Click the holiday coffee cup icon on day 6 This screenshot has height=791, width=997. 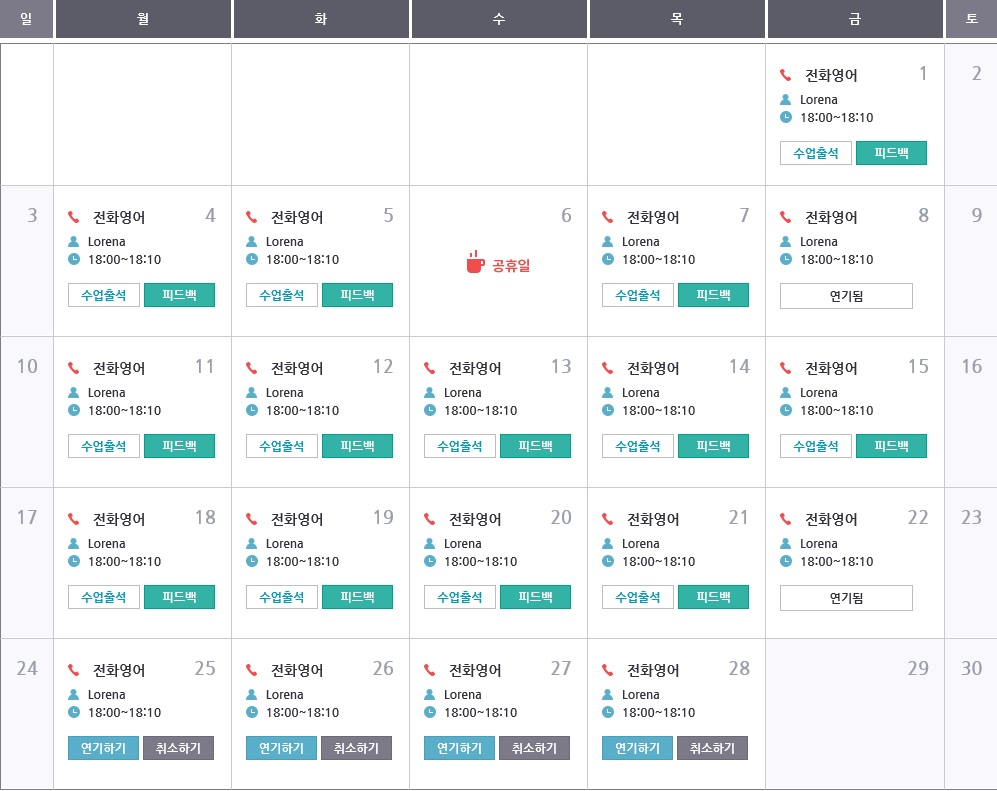tap(475, 263)
